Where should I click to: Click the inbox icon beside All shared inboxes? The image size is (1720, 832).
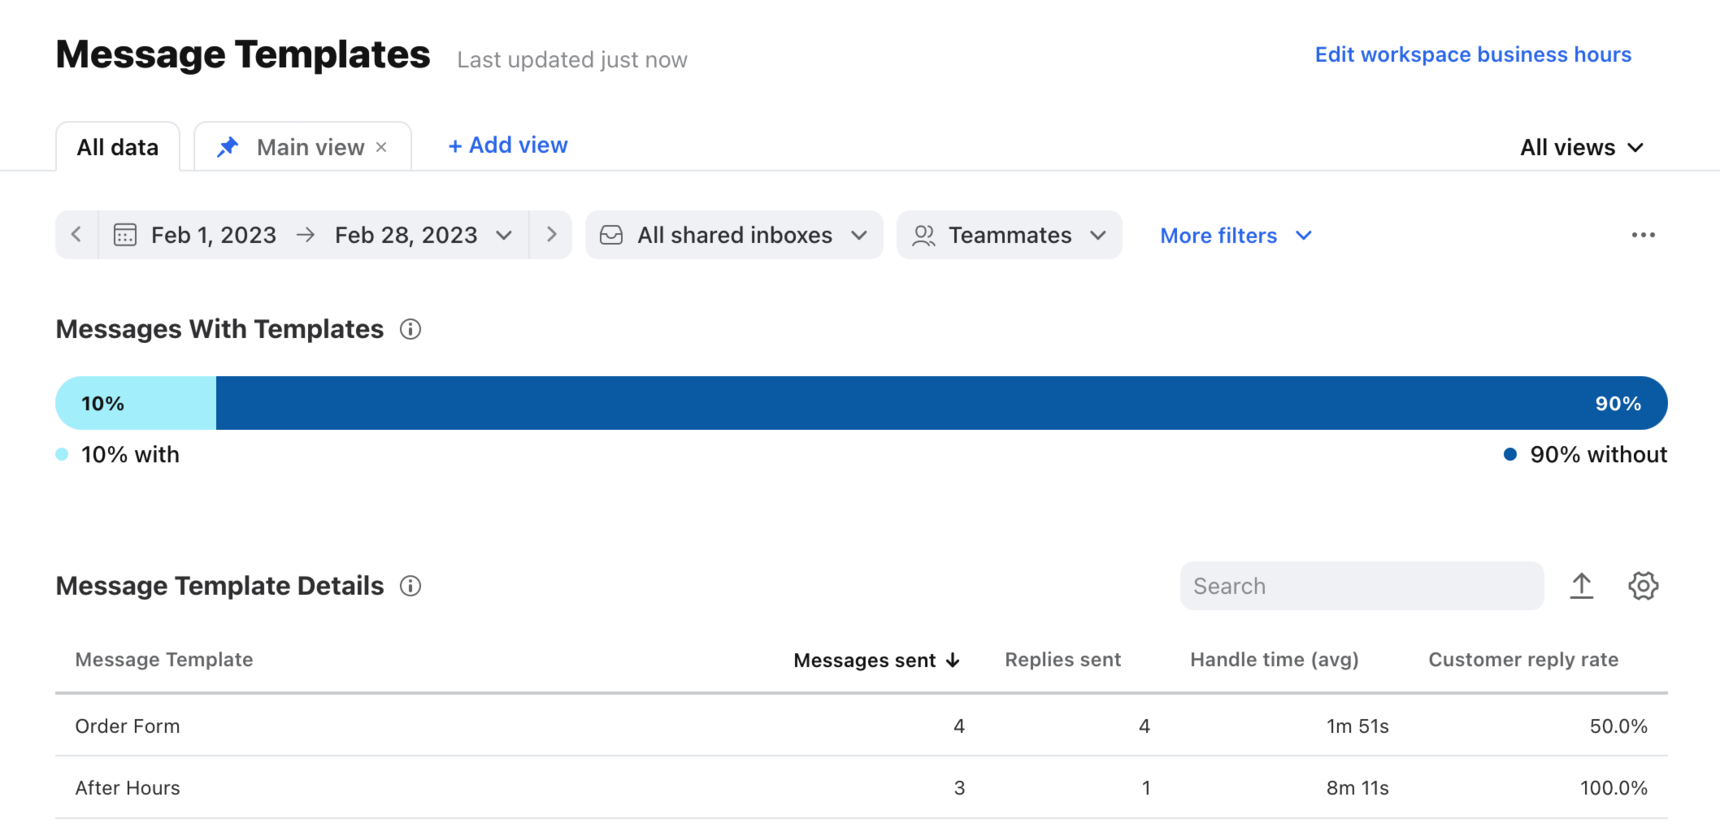click(611, 235)
